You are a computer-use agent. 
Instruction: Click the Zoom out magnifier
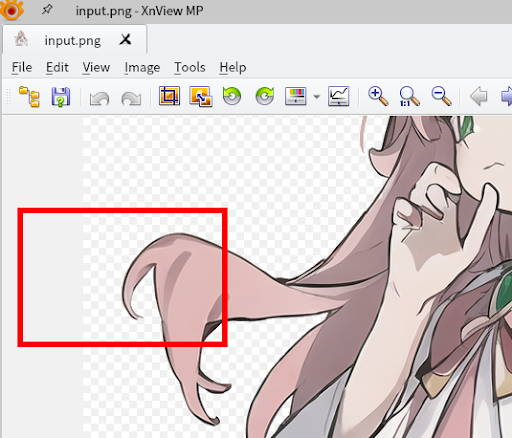tap(441, 96)
